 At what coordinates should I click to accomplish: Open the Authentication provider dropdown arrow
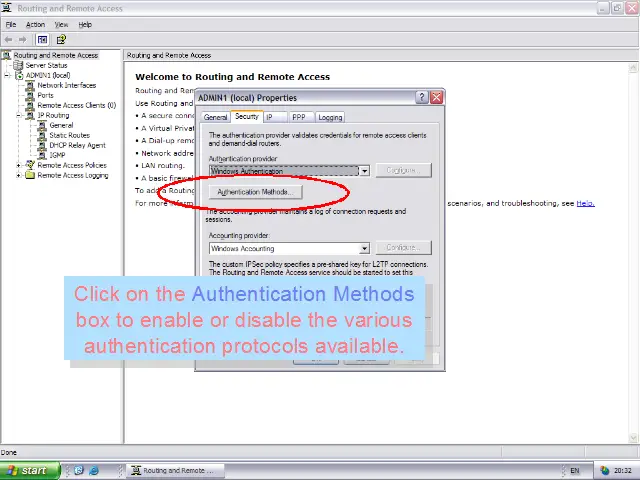pos(364,171)
